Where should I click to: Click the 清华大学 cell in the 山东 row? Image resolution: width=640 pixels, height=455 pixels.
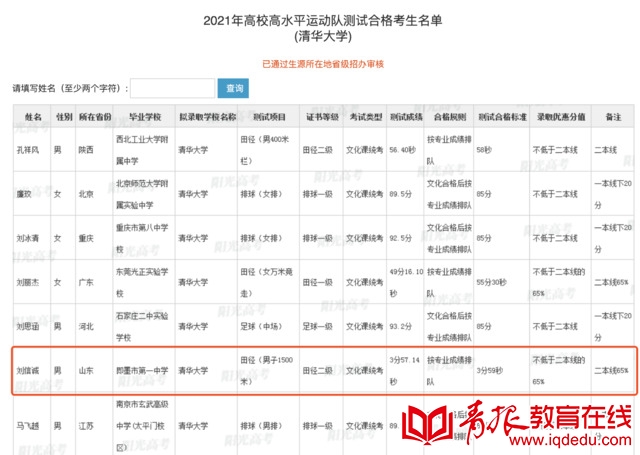point(193,371)
